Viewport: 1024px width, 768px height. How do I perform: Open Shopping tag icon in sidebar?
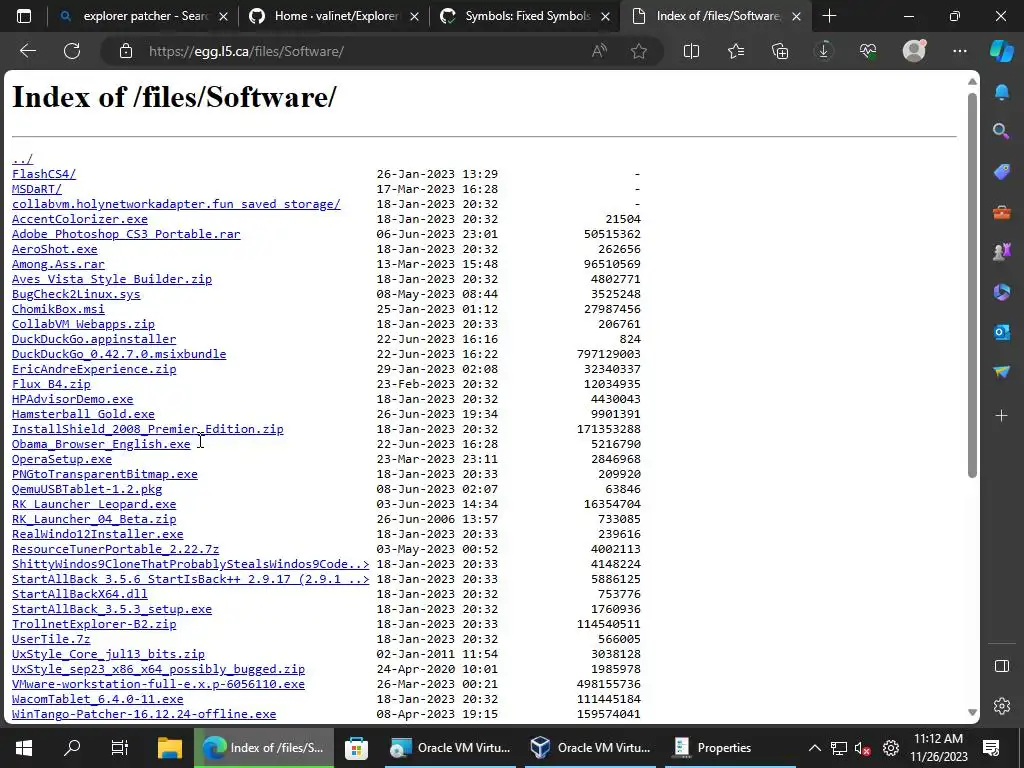tap(1001, 172)
